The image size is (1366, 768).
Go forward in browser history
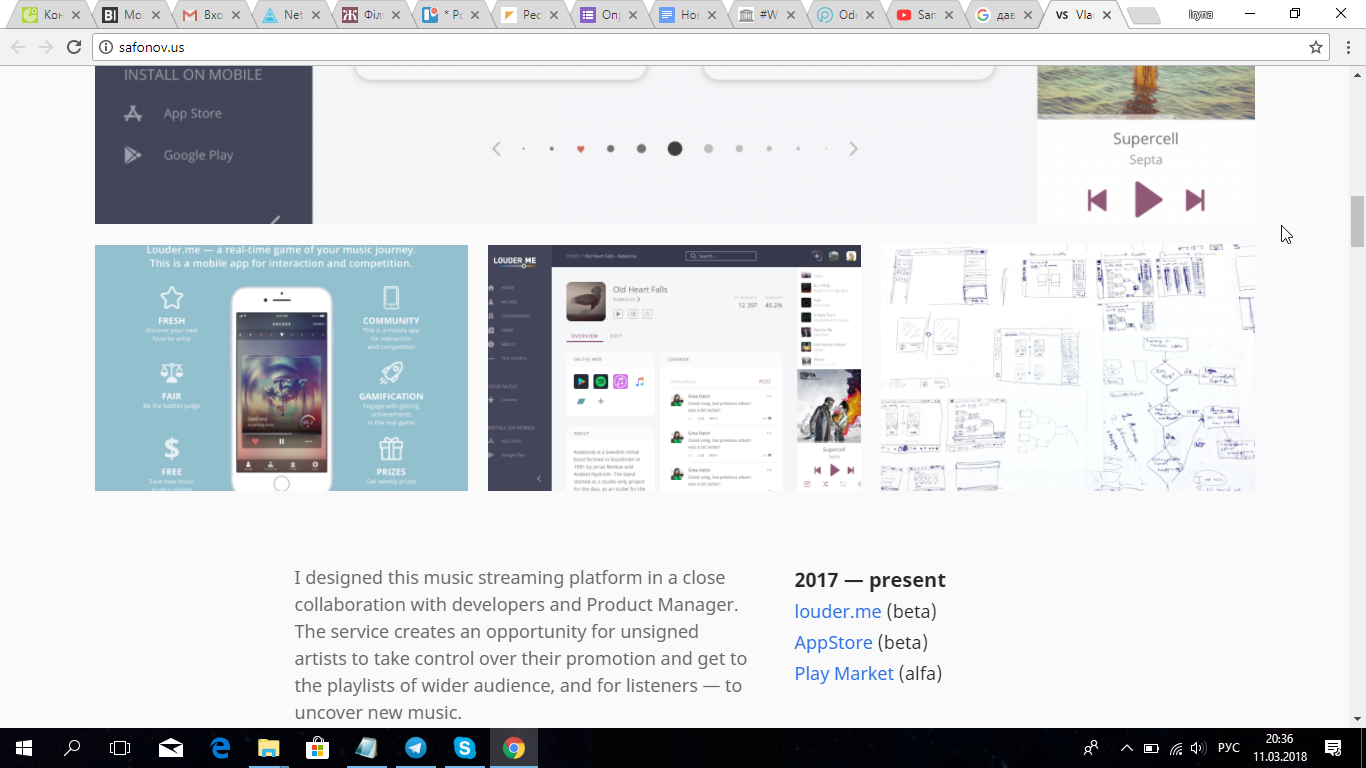(46, 47)
